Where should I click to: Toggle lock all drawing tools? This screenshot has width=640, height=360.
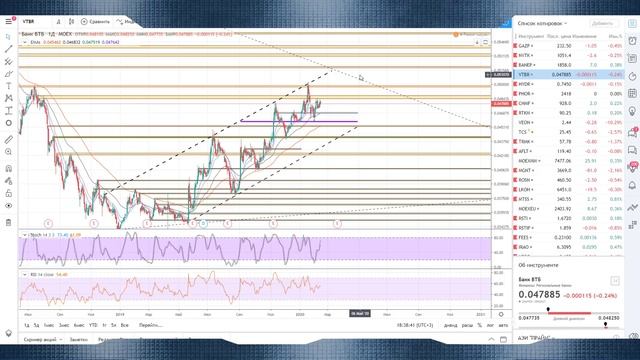[x=9, y=193]
